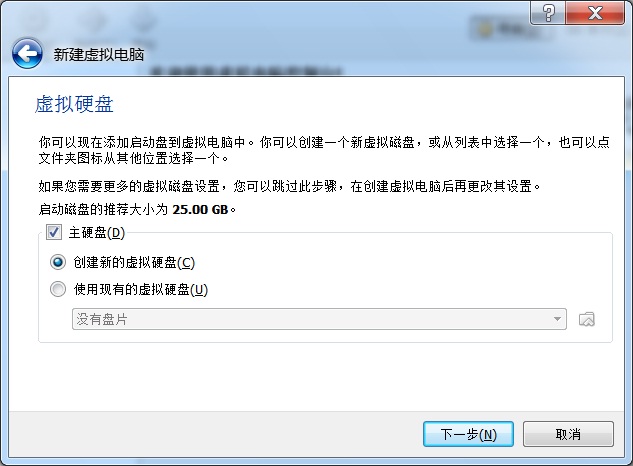Open the 没有盘片 disk combo box

(x=319, y=319)
